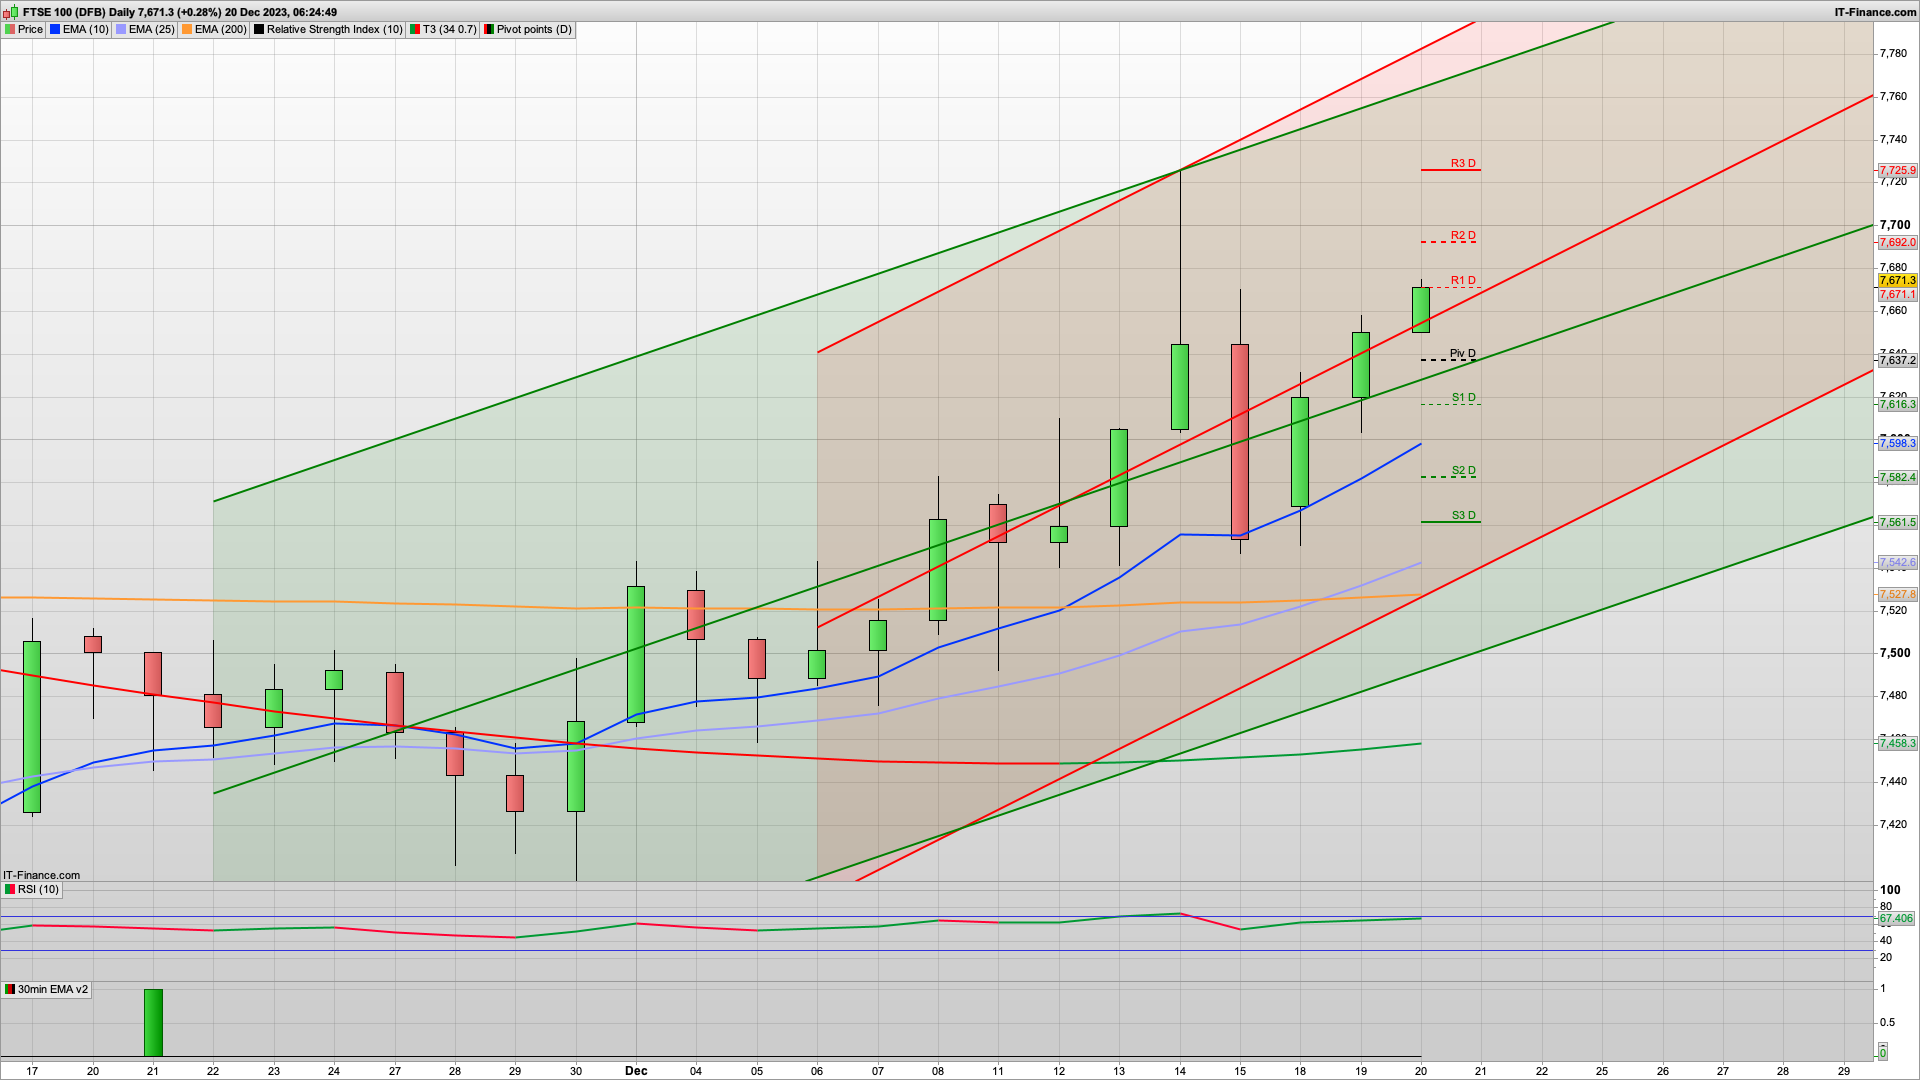Click the 7,780 level on the price axis
This screenshot has width=1920, height=1080.
coord(1893,53)
